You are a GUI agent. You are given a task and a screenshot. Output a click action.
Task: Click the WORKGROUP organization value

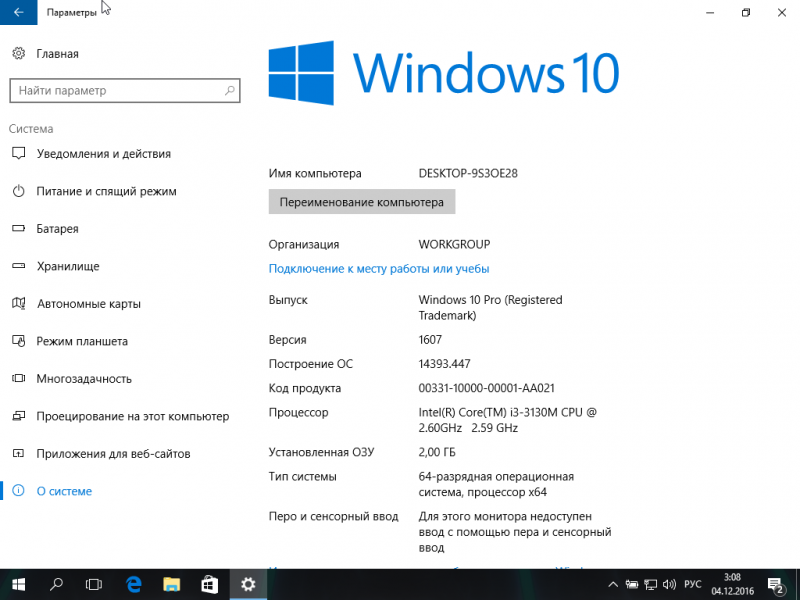coord(454,244)
